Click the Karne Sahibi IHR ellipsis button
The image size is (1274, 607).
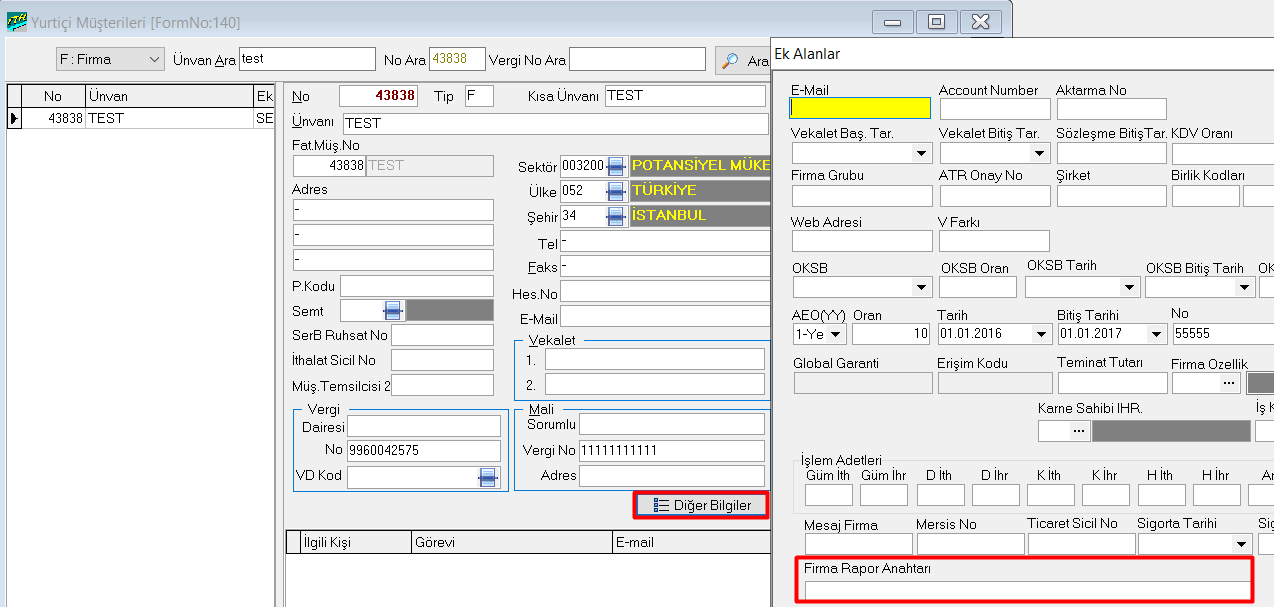click(x=1078, y=431)
